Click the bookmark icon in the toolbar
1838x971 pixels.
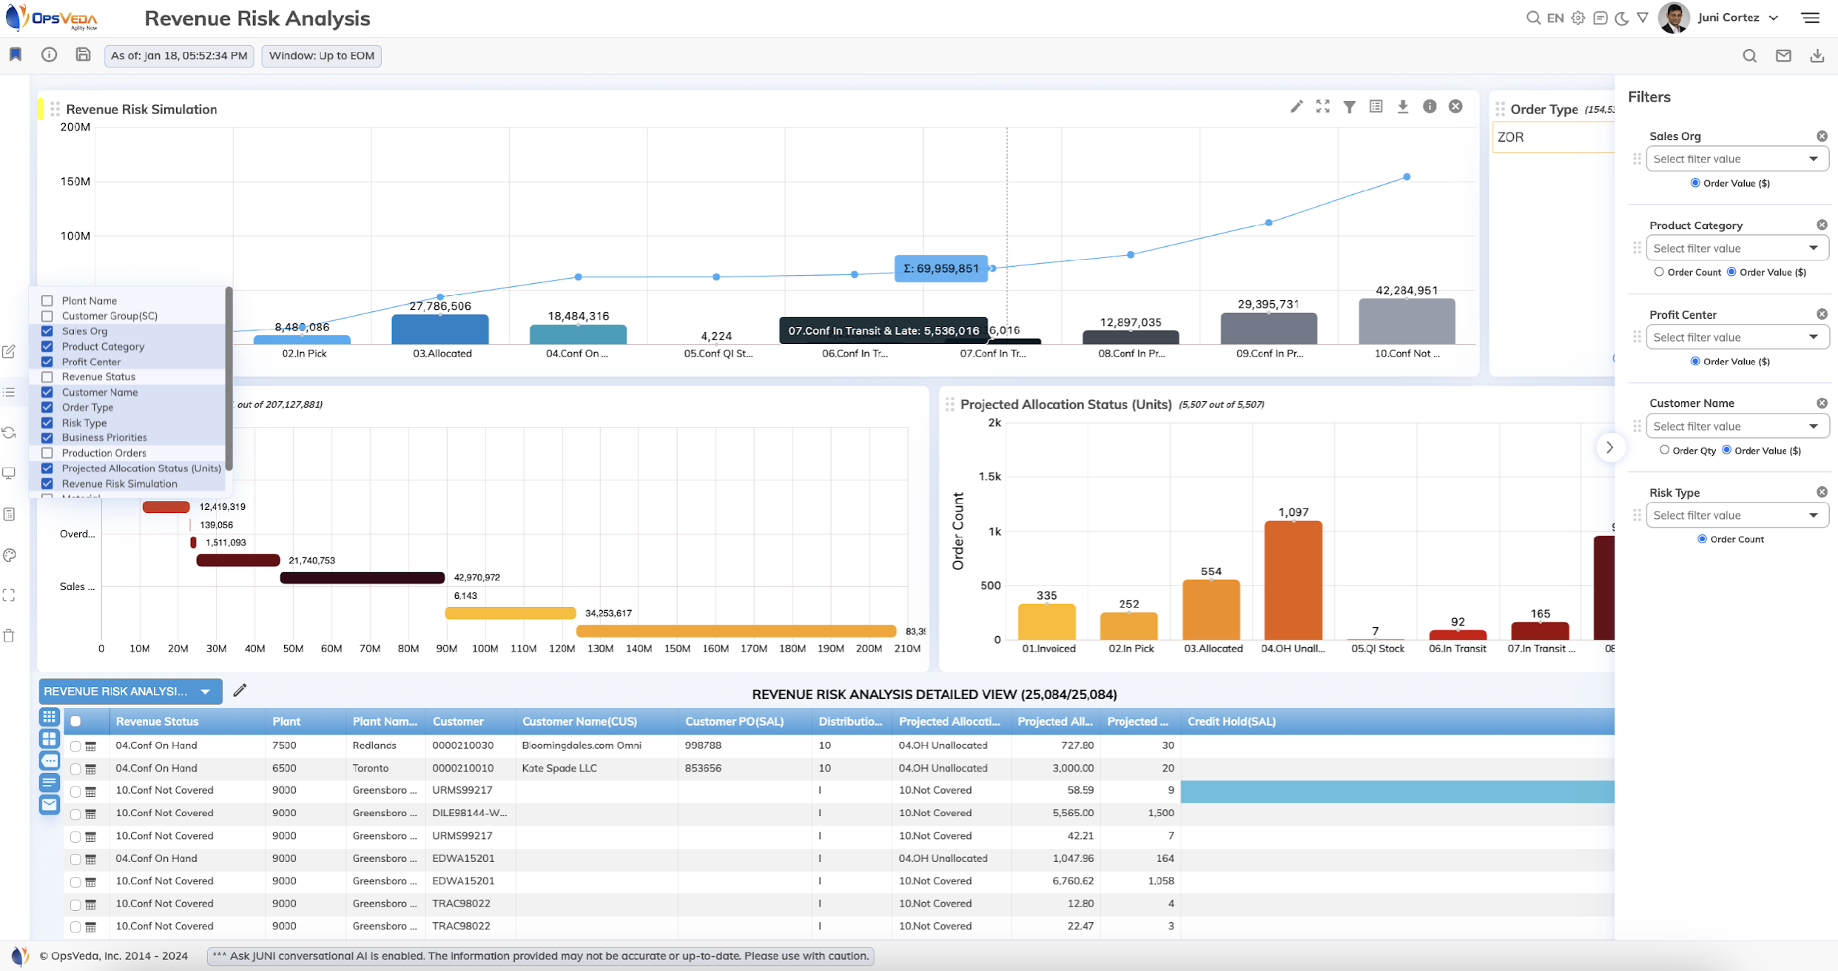pyautogui.click(x=16, y=55)
